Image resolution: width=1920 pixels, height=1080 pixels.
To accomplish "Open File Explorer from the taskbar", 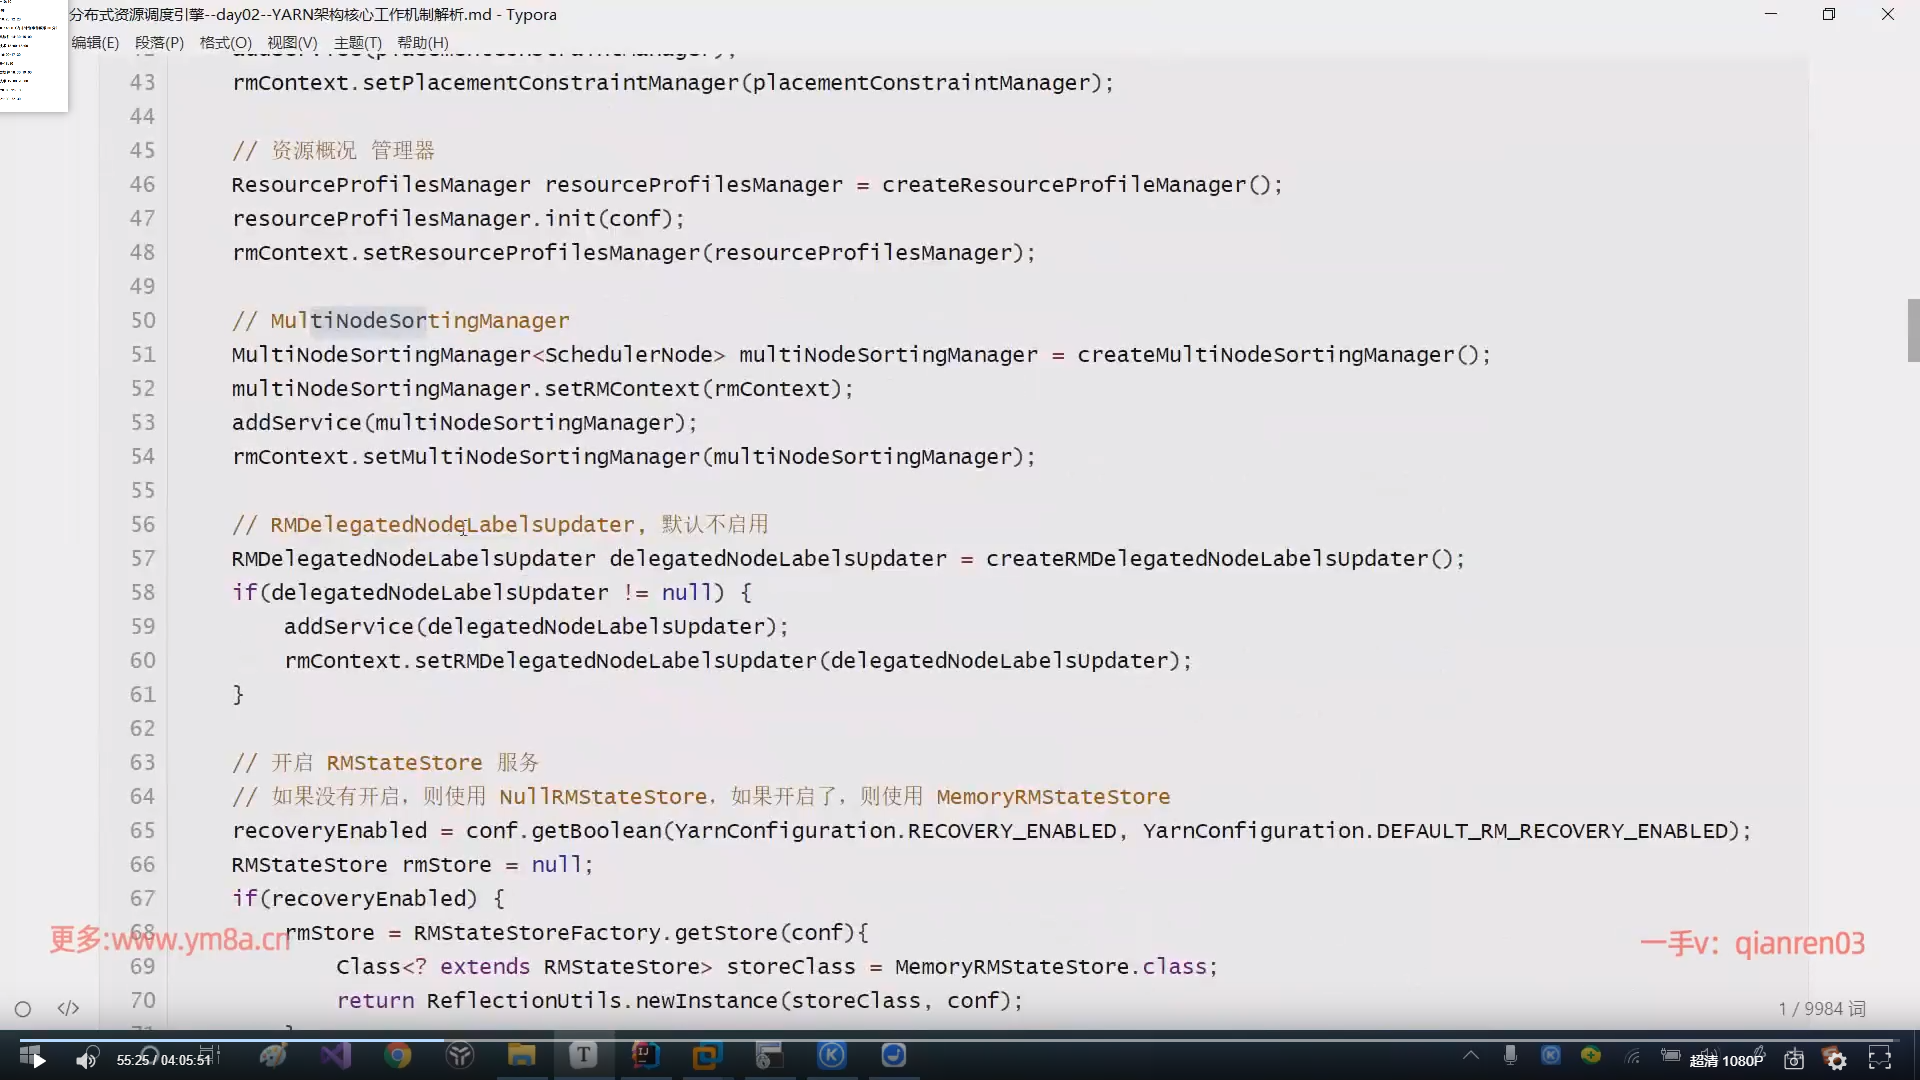I will (x=521, y=1056).
